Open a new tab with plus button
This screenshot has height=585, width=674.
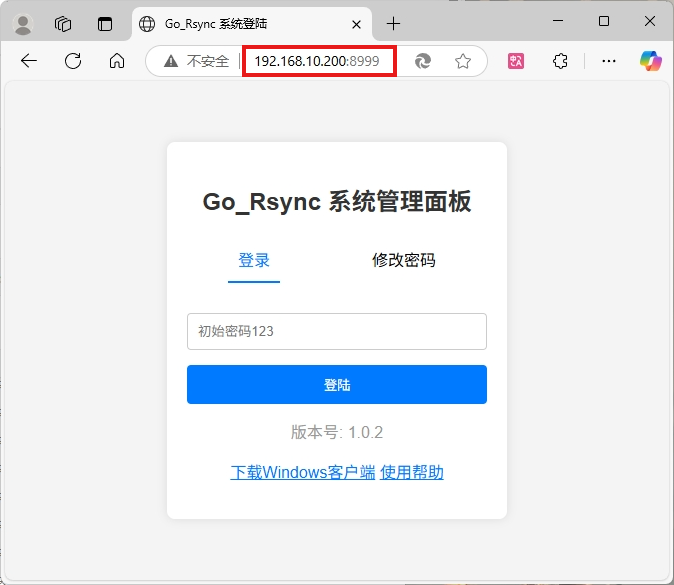(x=393, y=23)
